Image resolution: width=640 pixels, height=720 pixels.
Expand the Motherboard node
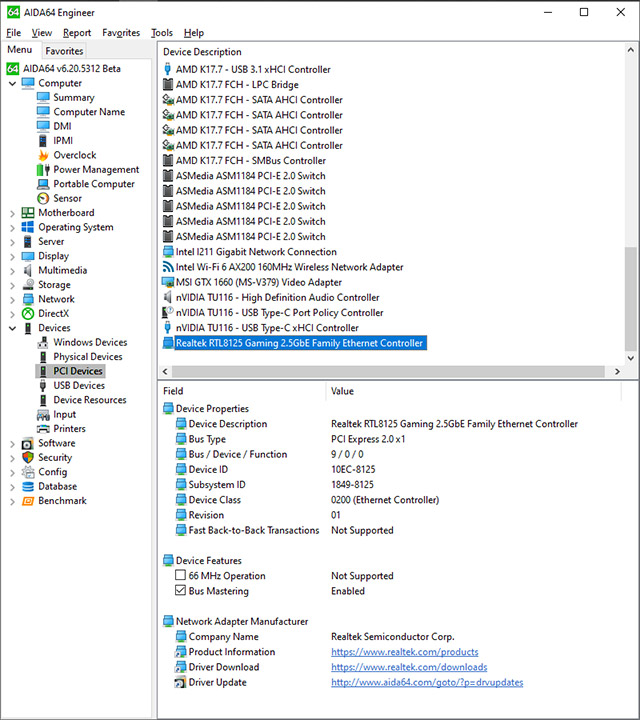(x=12, y=213)
